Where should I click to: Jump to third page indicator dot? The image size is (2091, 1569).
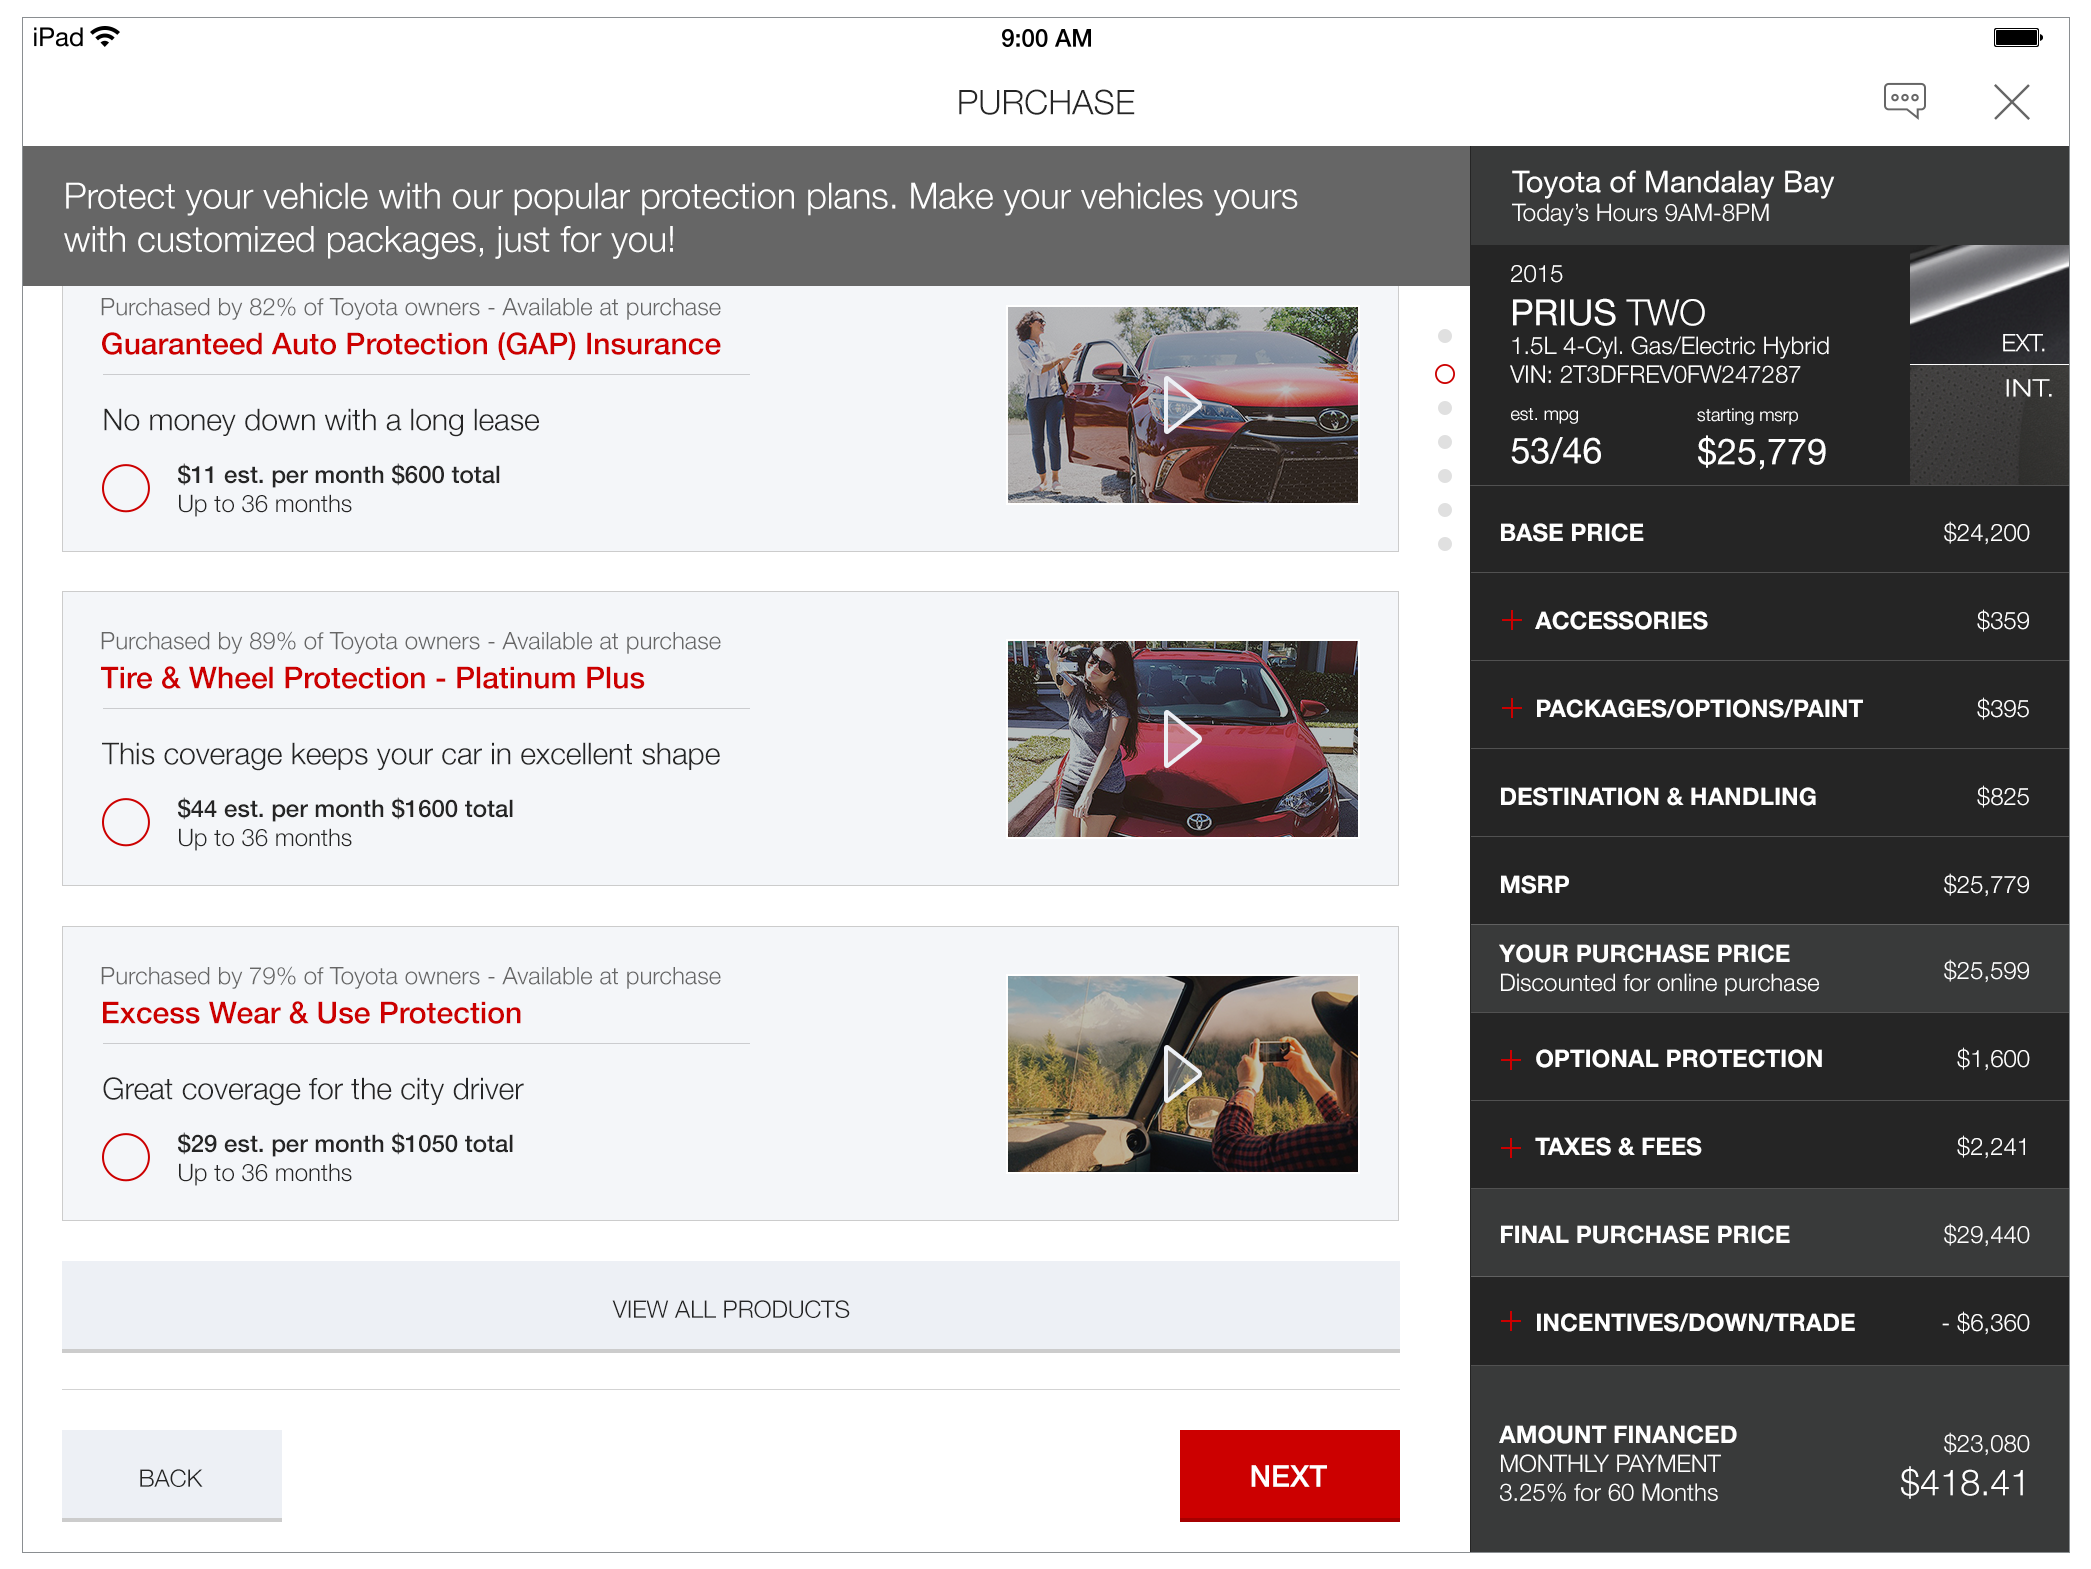click(1444, 408)
